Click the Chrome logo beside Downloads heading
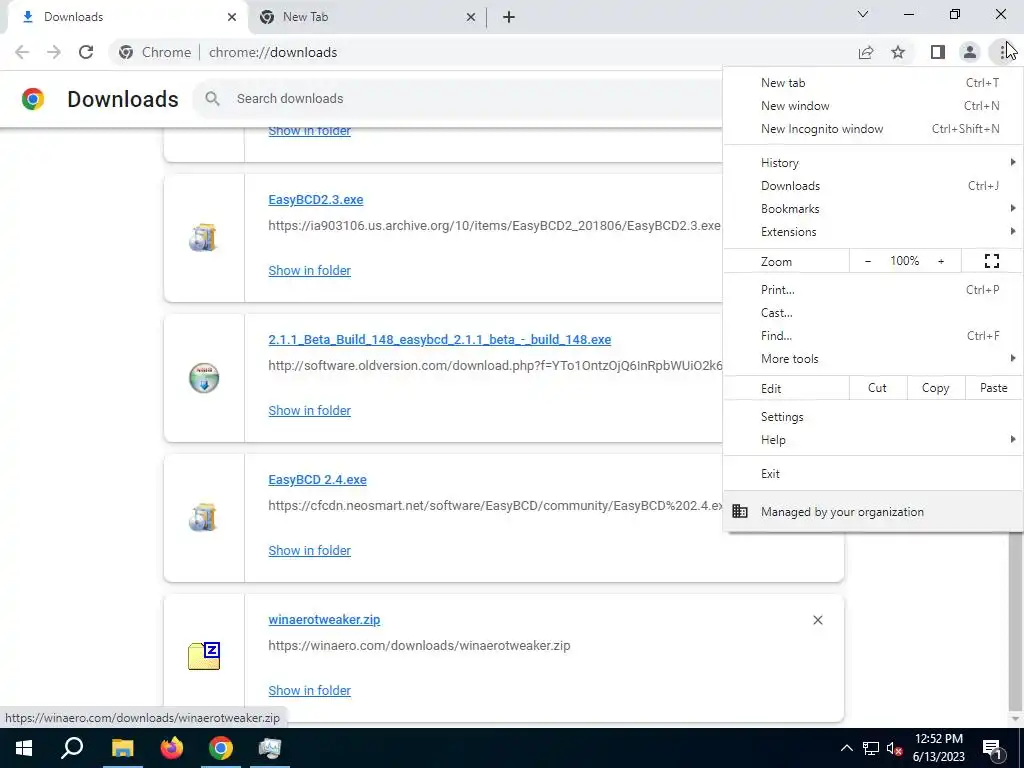This screenshot has width=1024, height=768. tap(33, 99)
